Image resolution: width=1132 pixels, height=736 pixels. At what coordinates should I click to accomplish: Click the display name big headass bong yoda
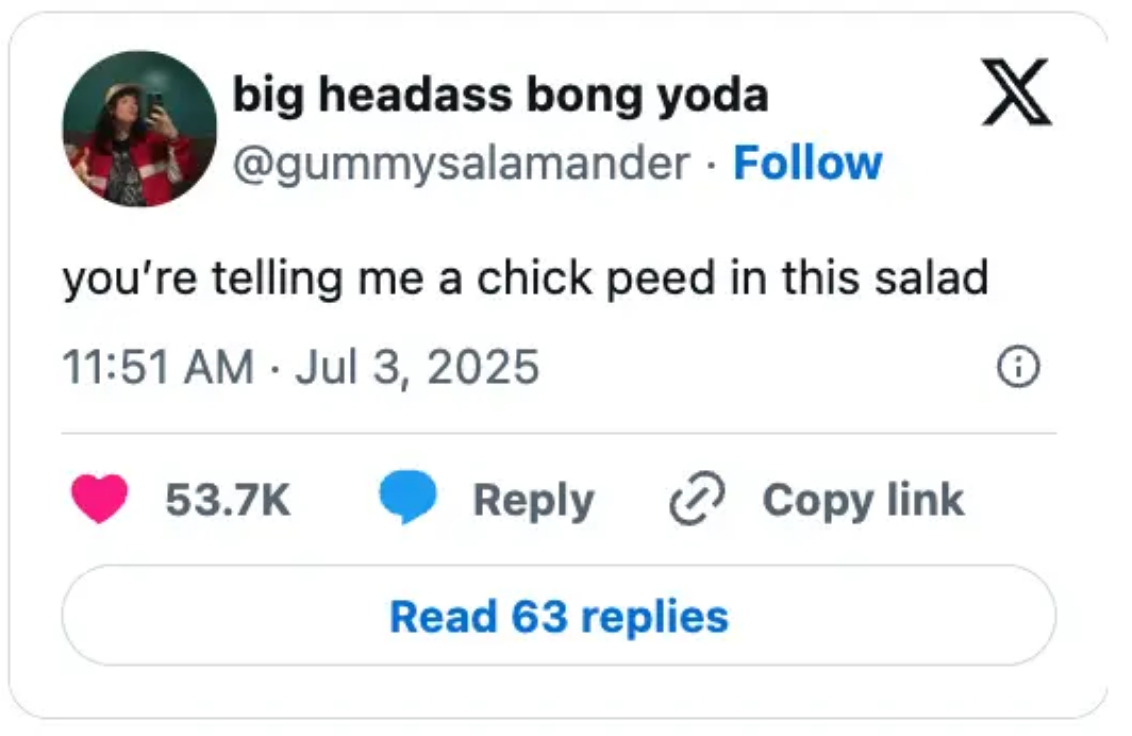pyautogui.click(x=500, y=95)
